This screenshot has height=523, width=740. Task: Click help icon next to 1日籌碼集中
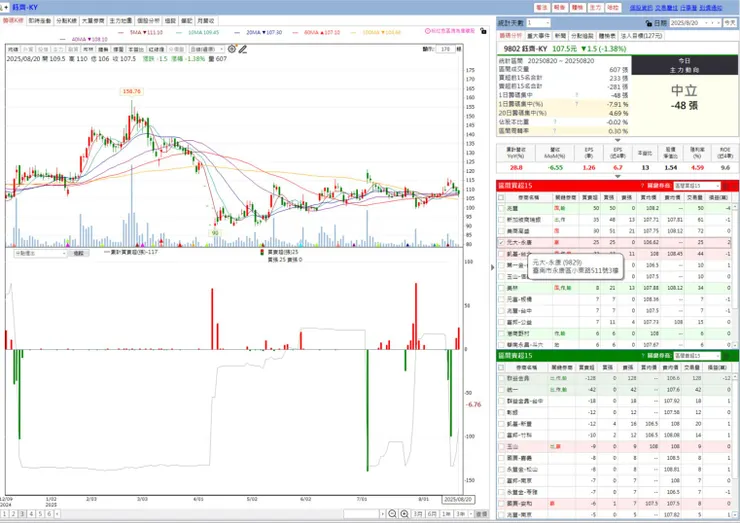tap(577, 95)
